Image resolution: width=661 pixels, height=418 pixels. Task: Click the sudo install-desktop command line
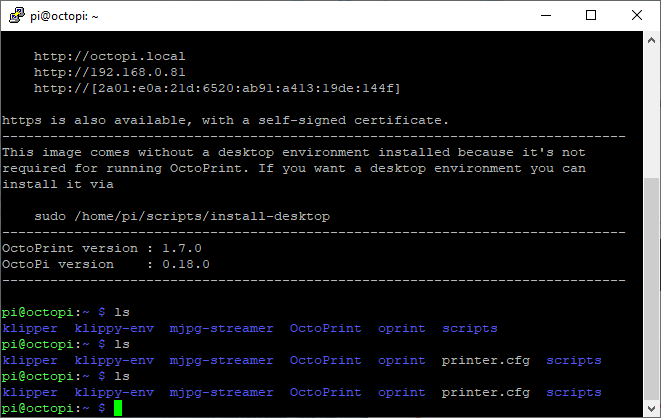pos(182,217)
